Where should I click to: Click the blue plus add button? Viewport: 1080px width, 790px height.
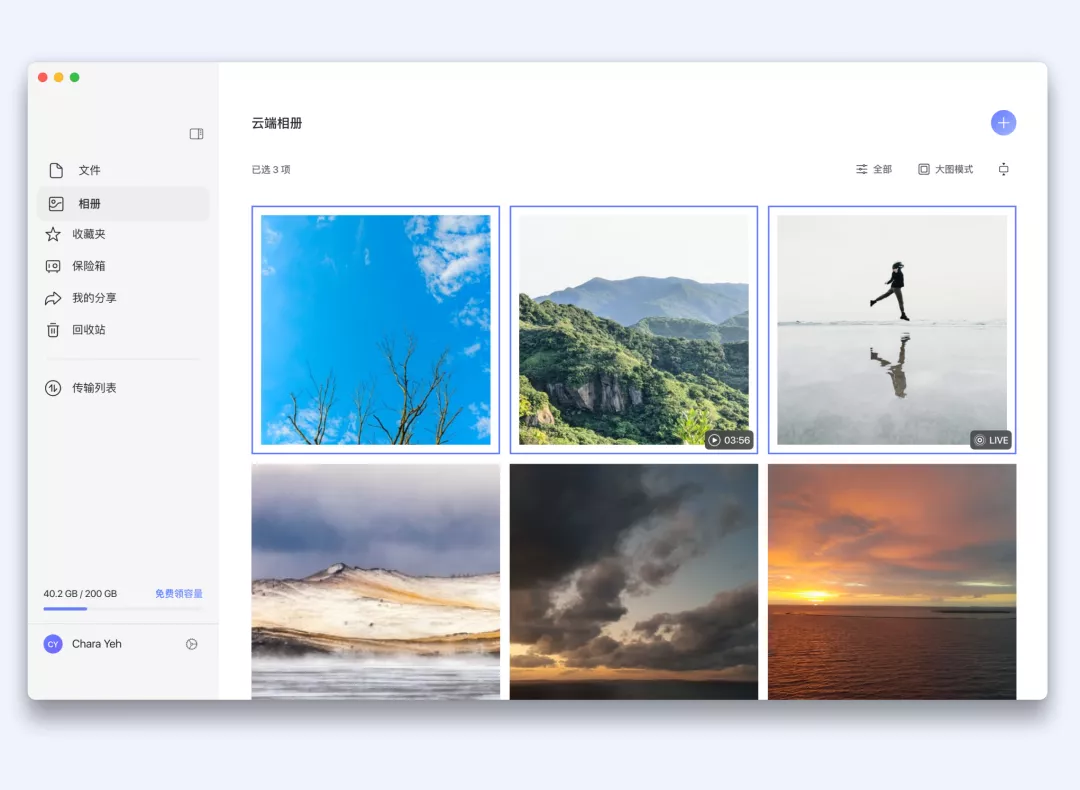1003,123
